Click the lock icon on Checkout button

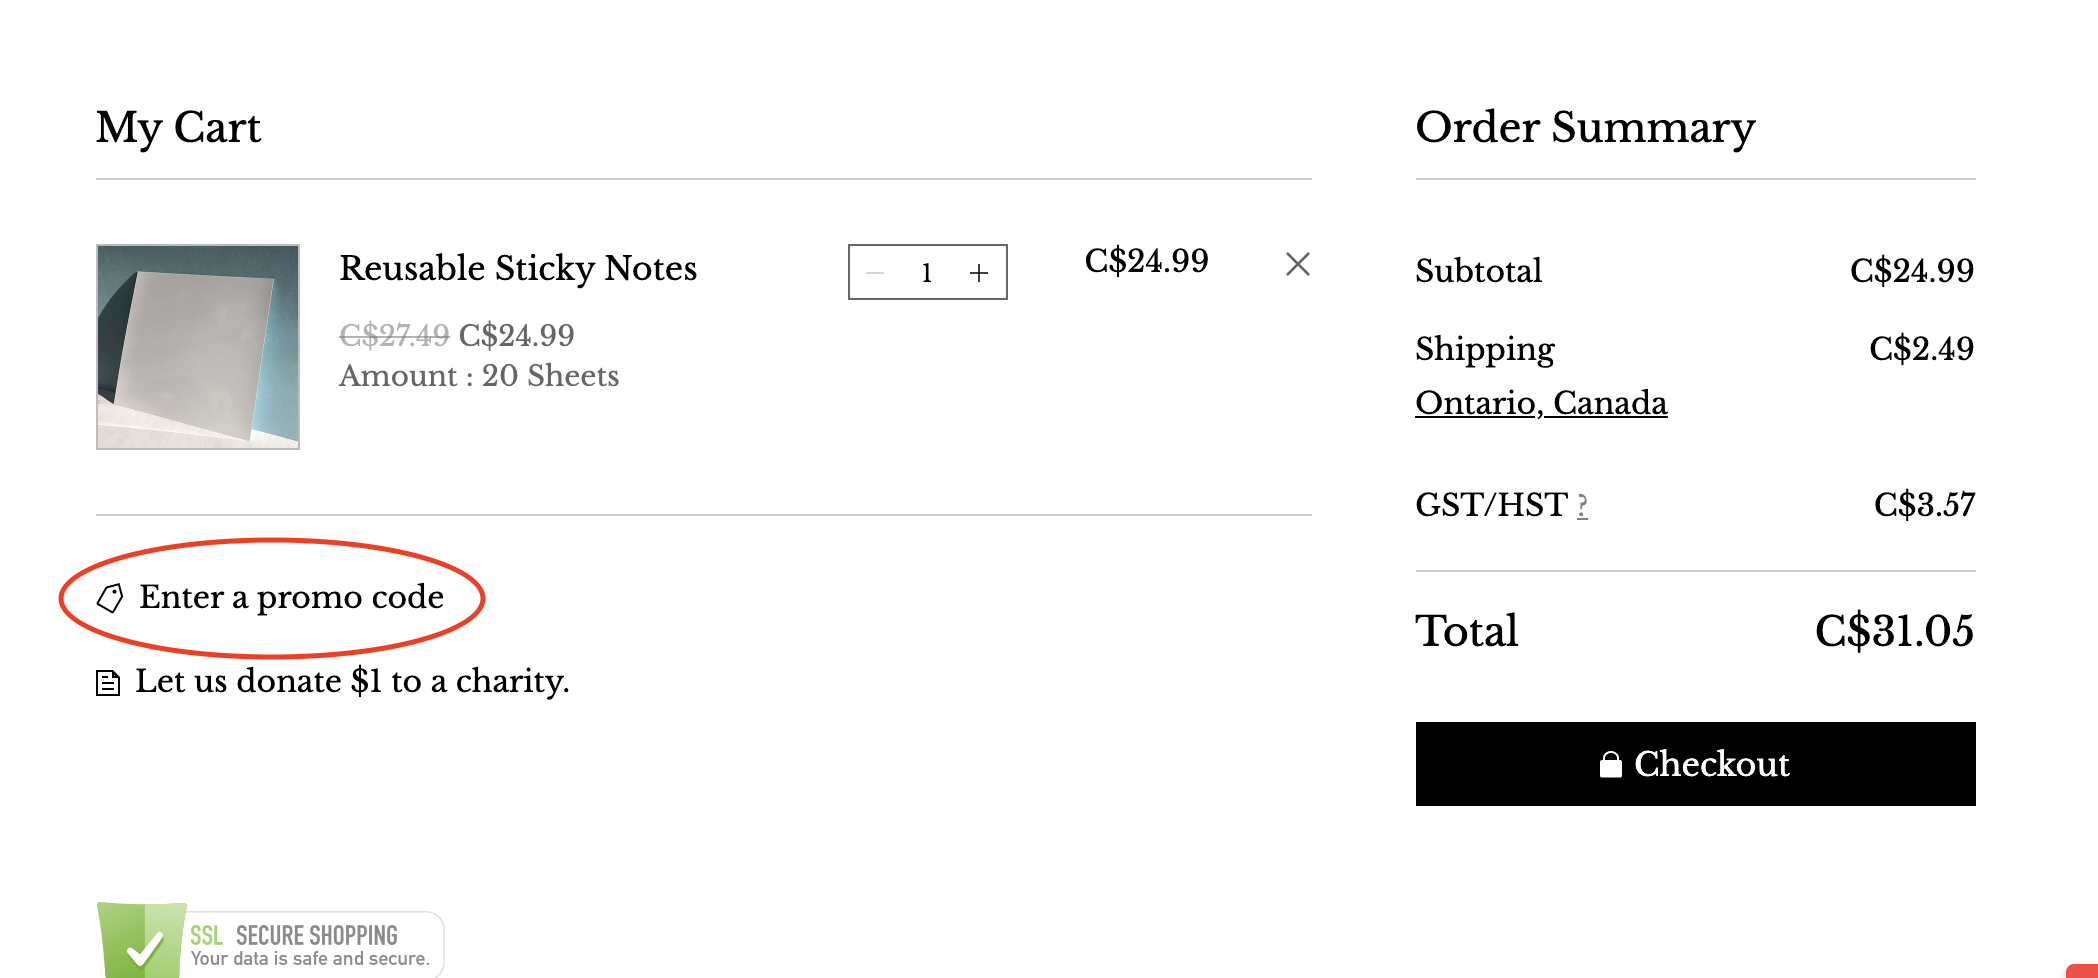(x=1610, y=764)
